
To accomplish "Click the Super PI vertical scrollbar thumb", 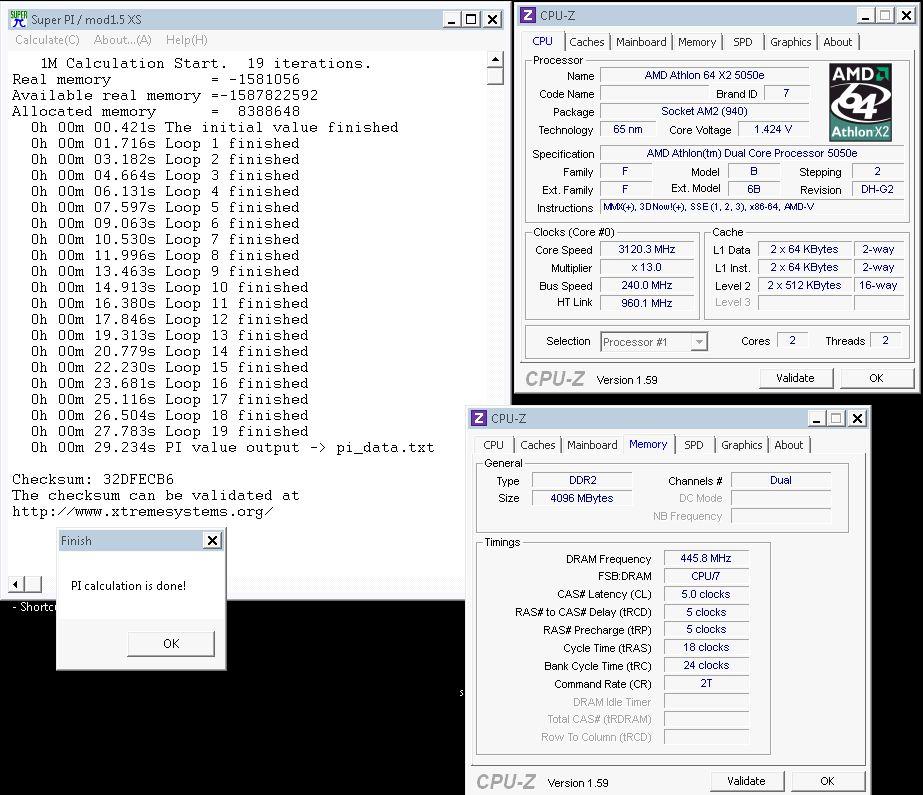I will click(x=495, y=76).
